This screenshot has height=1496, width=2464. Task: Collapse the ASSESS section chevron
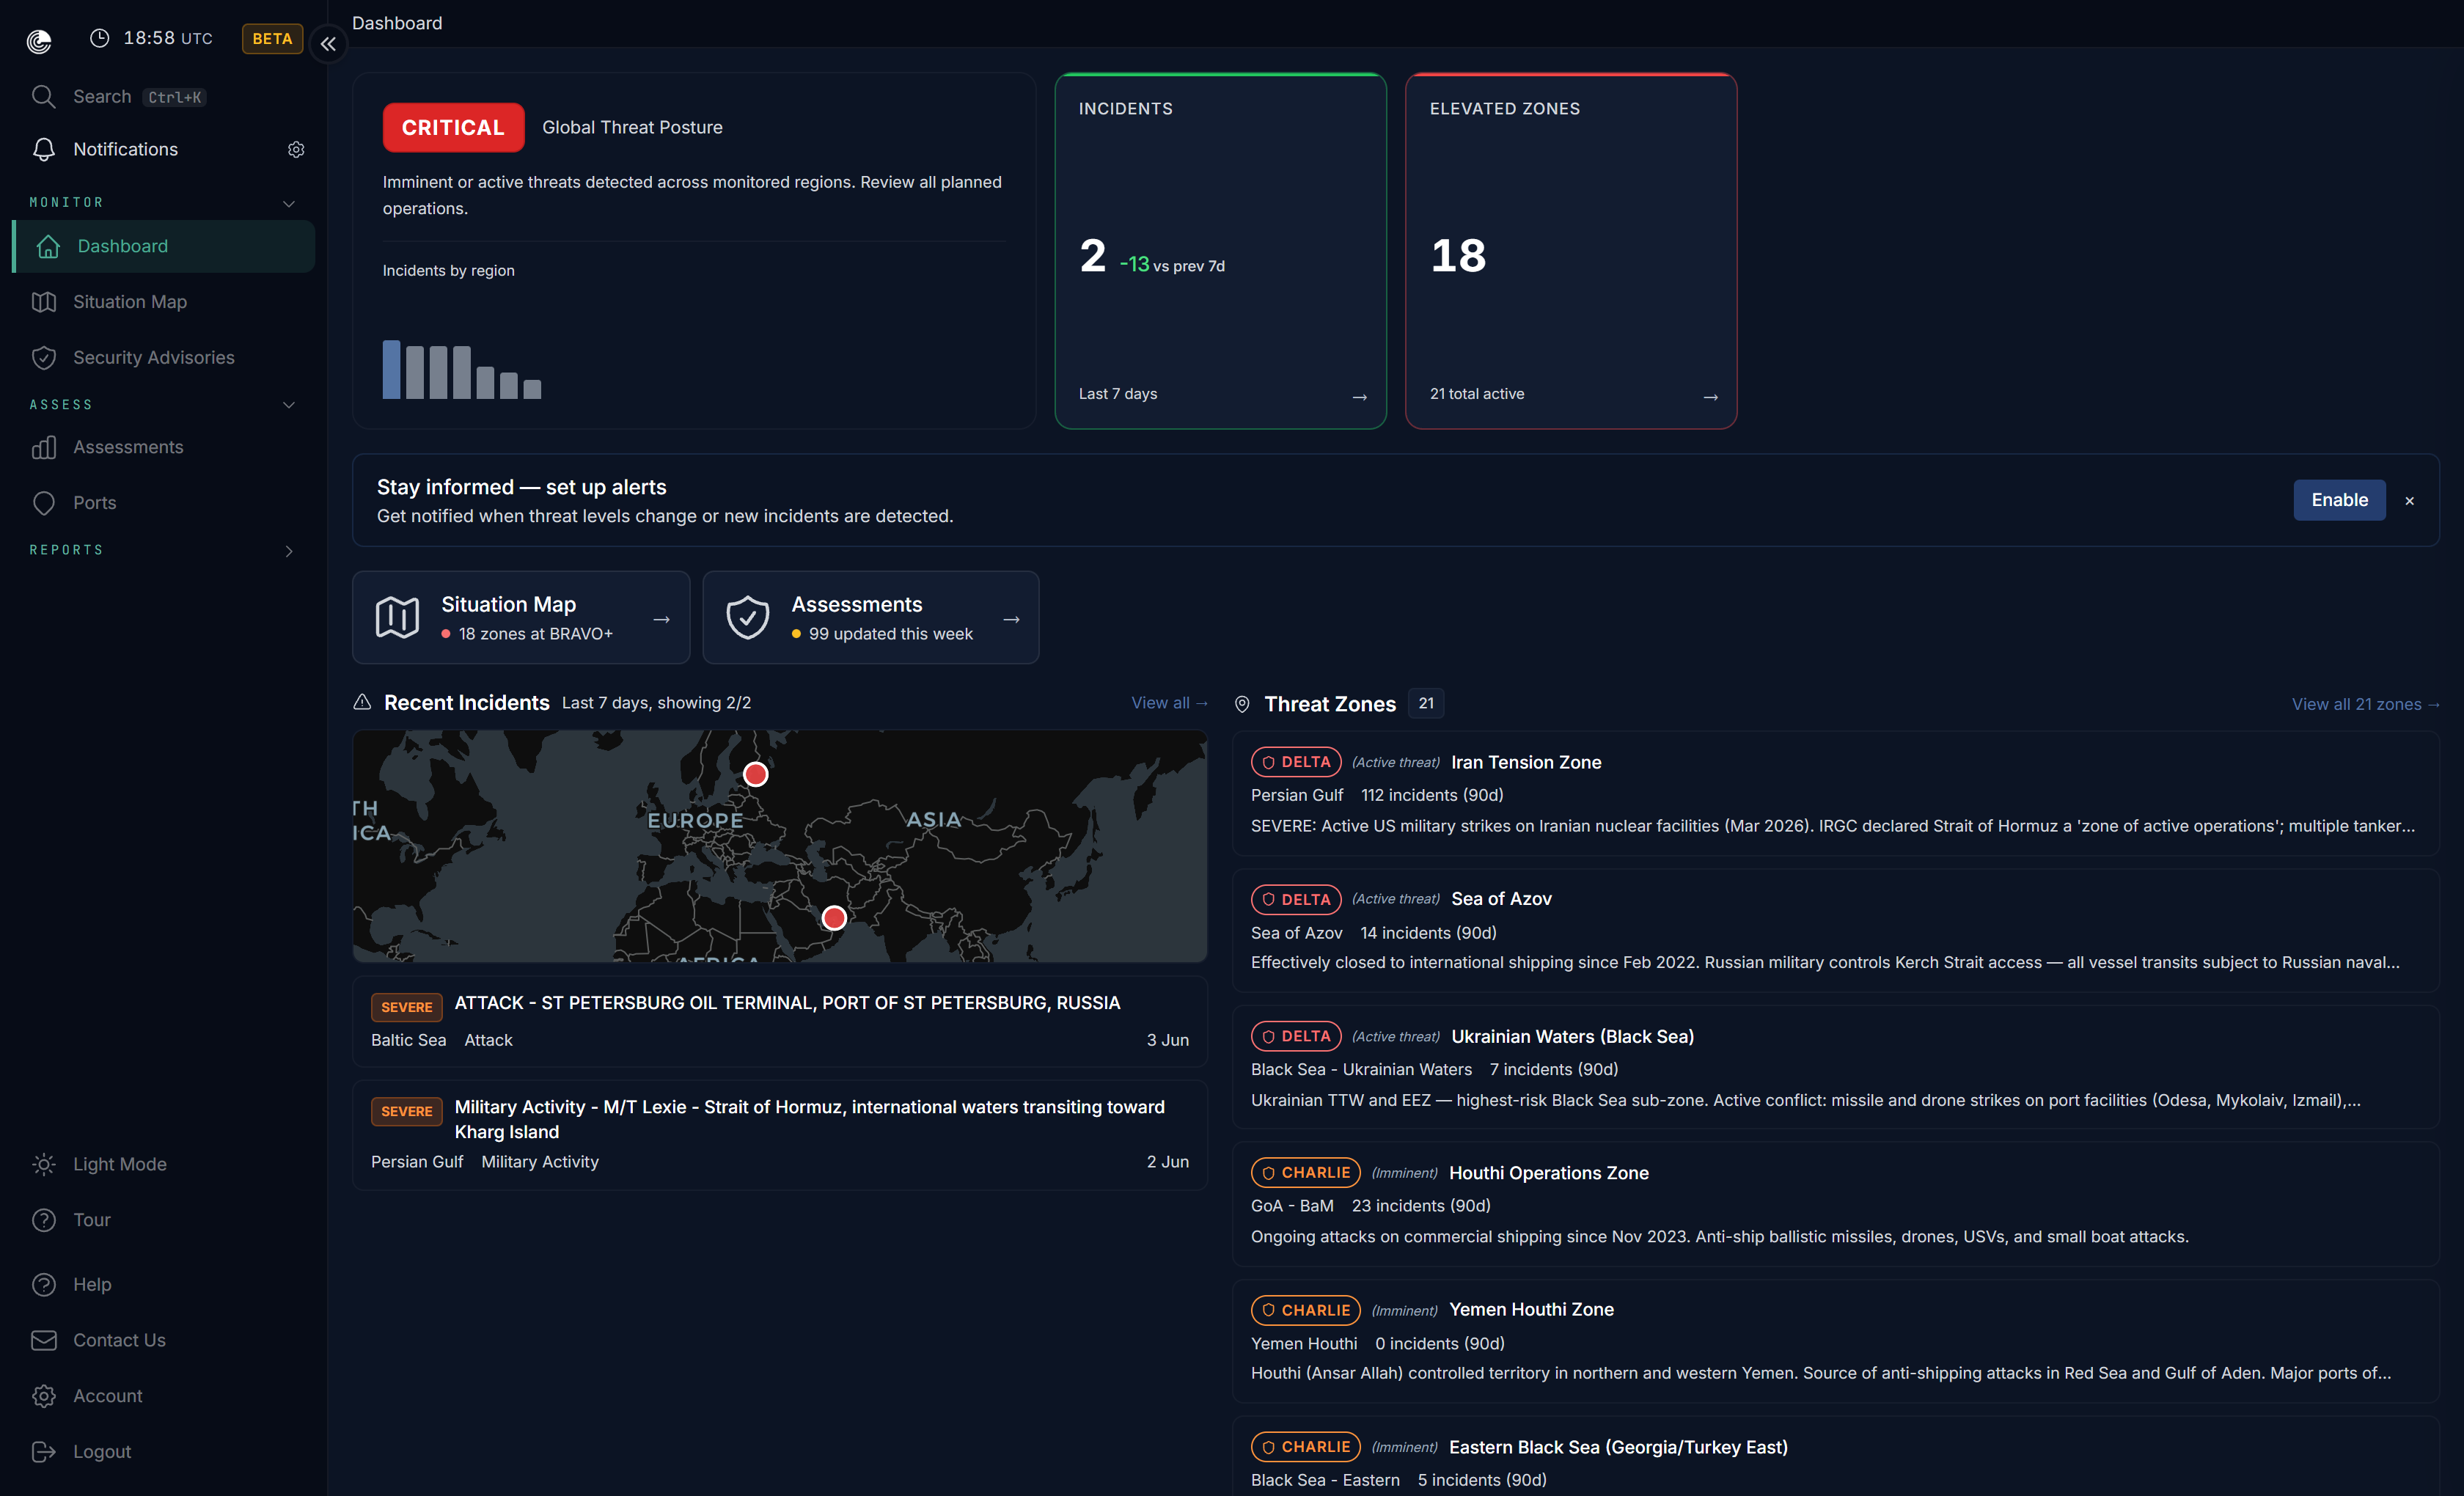289,405
